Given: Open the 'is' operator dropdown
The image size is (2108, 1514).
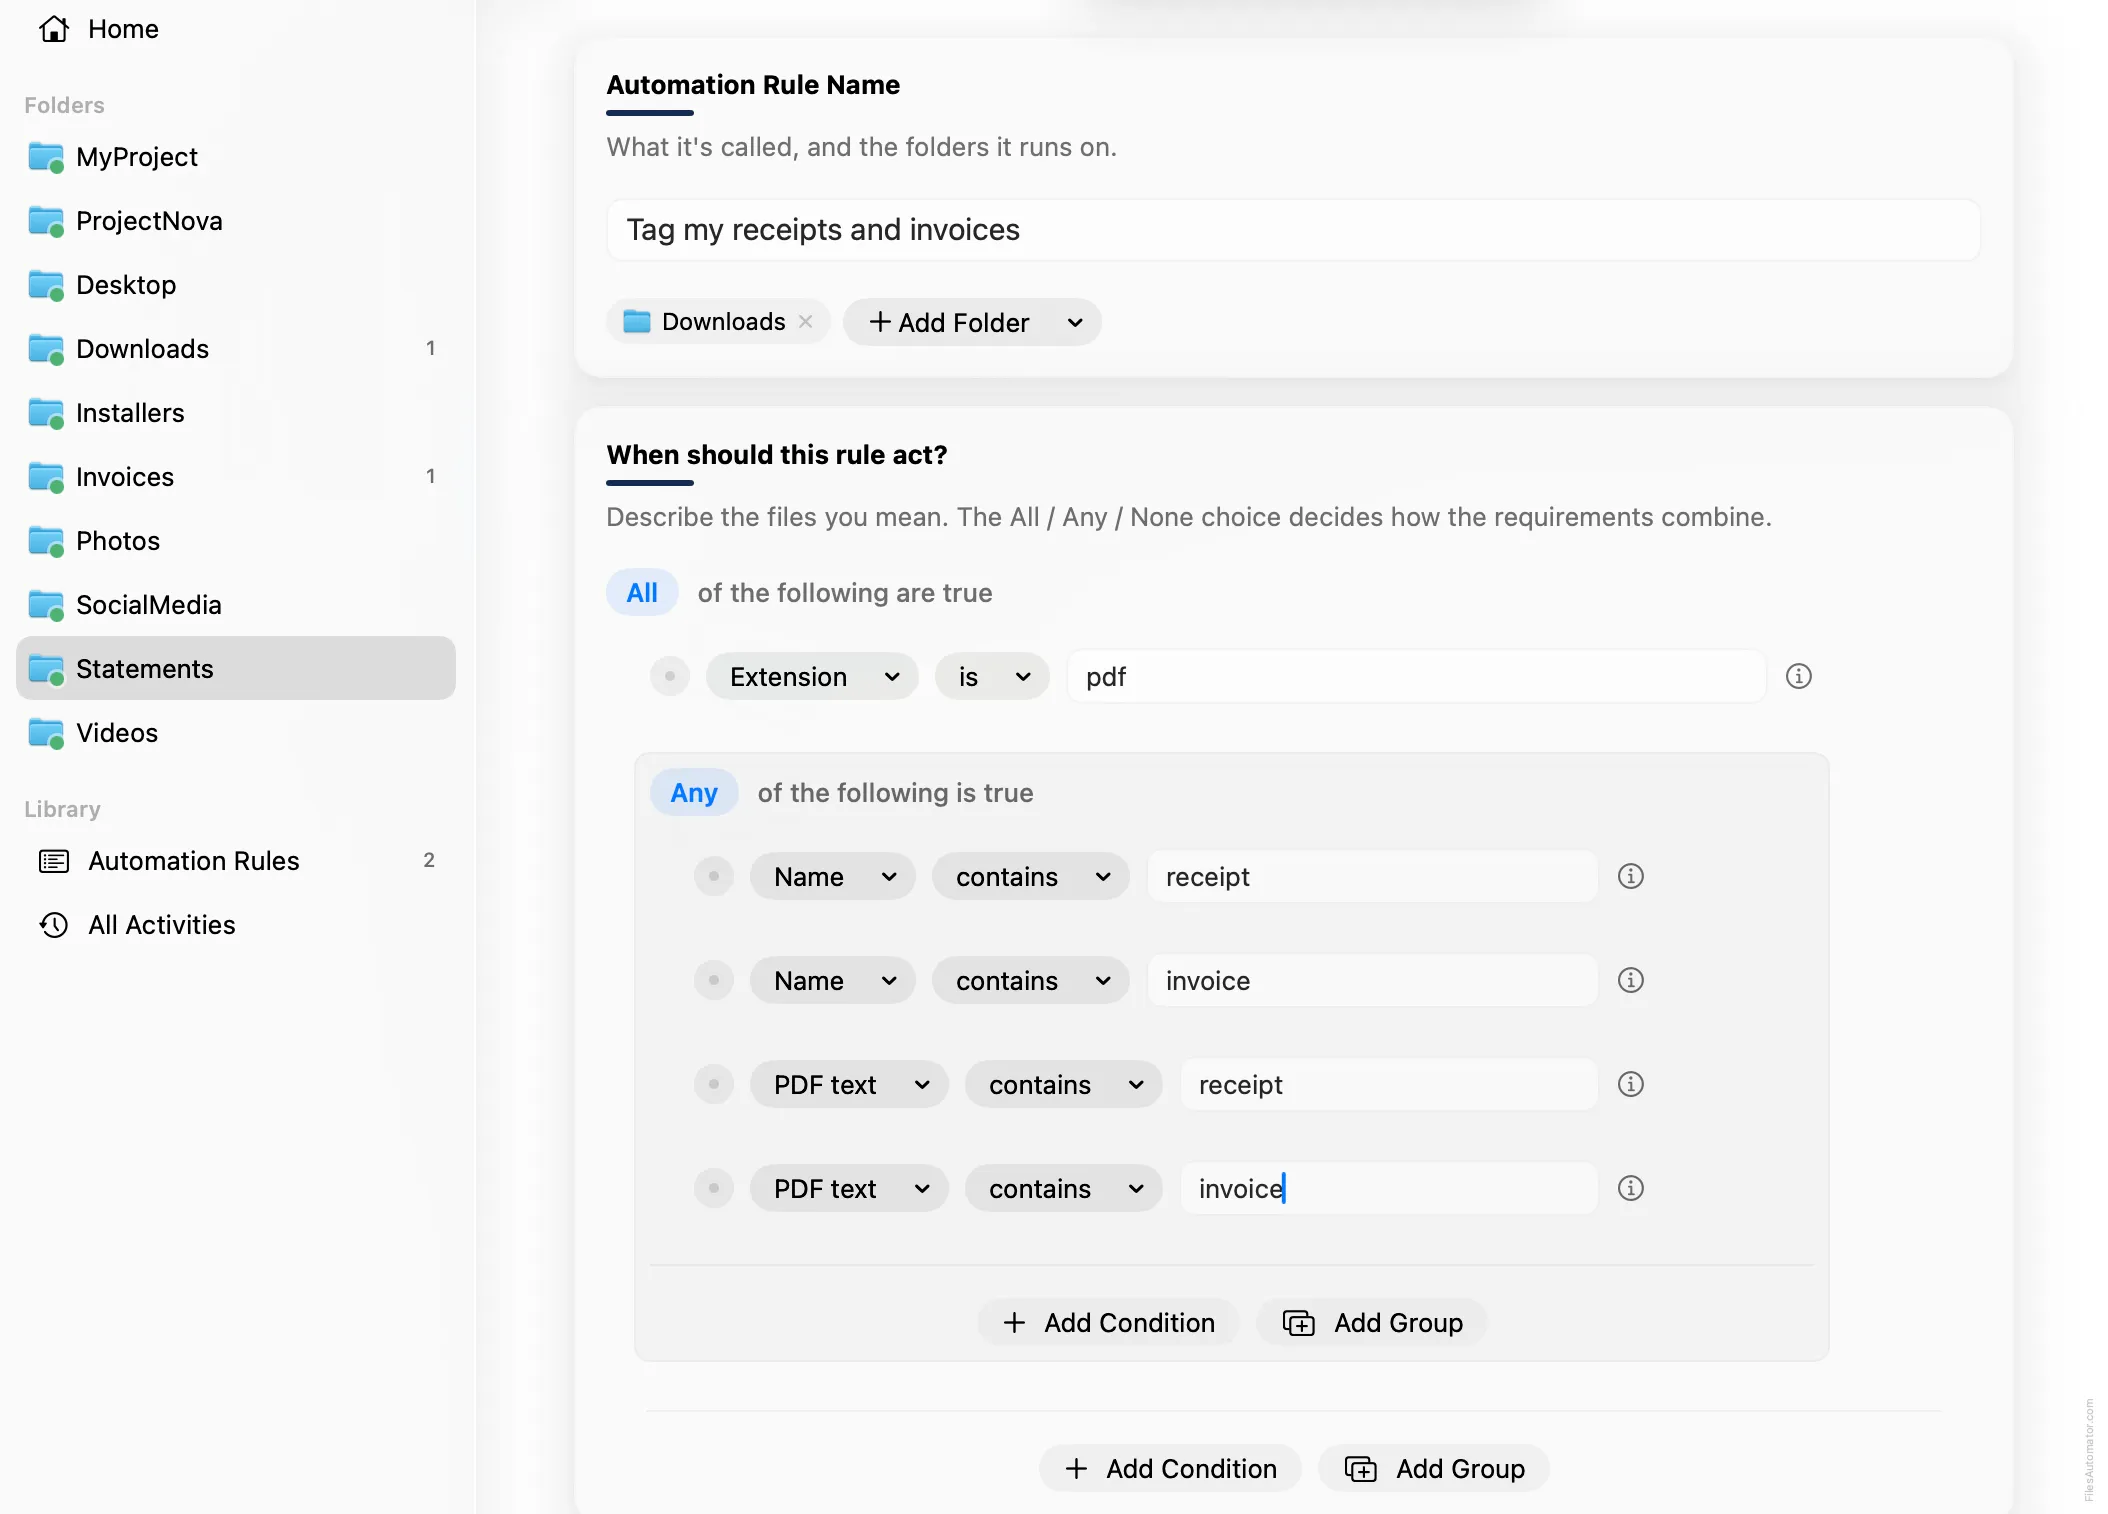Looking at the screenshot, I should tap(992, 677).
